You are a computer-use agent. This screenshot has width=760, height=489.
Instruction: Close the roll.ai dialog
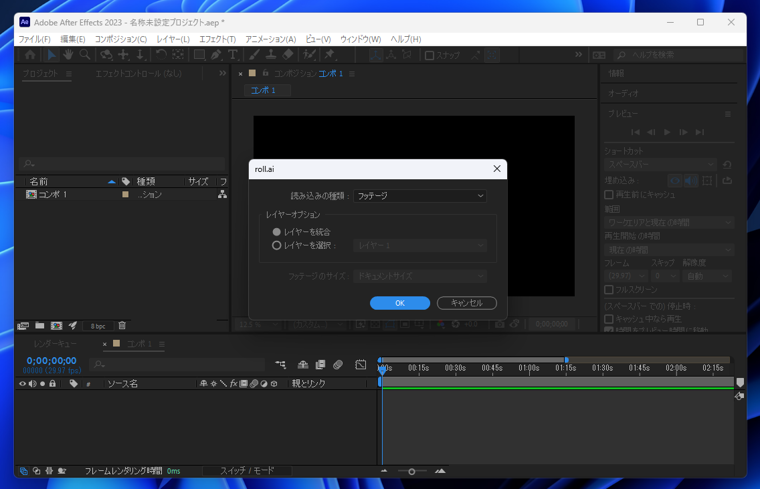pos(497,169)
